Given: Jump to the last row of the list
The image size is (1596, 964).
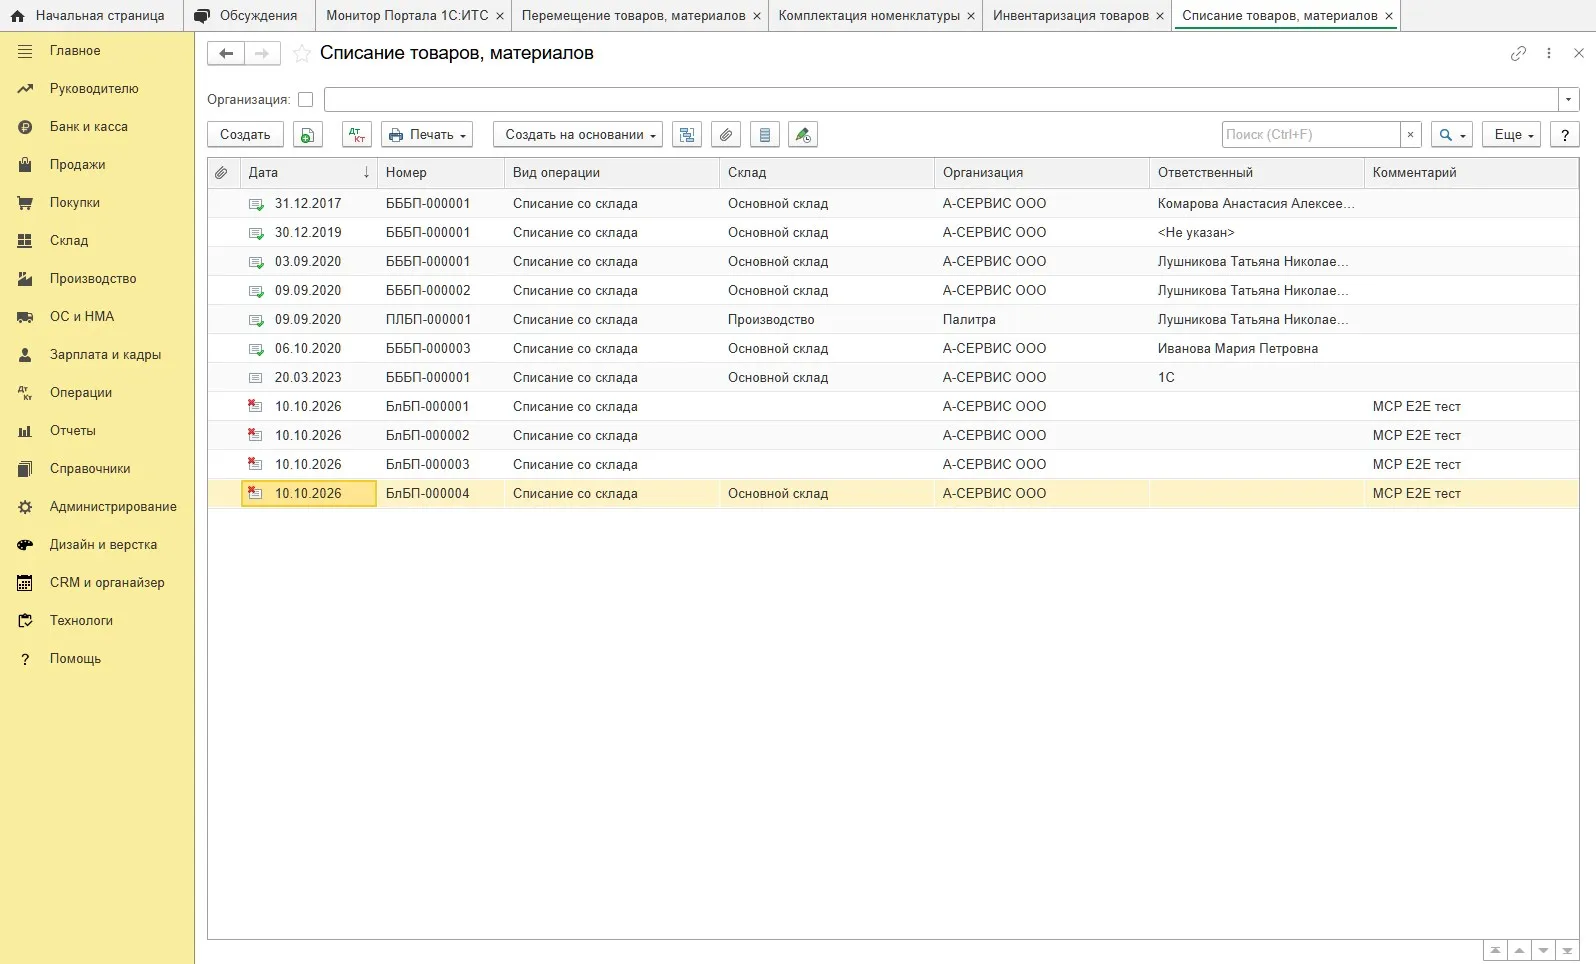Looking at the screenshot, I should [x=1567, y=951].
